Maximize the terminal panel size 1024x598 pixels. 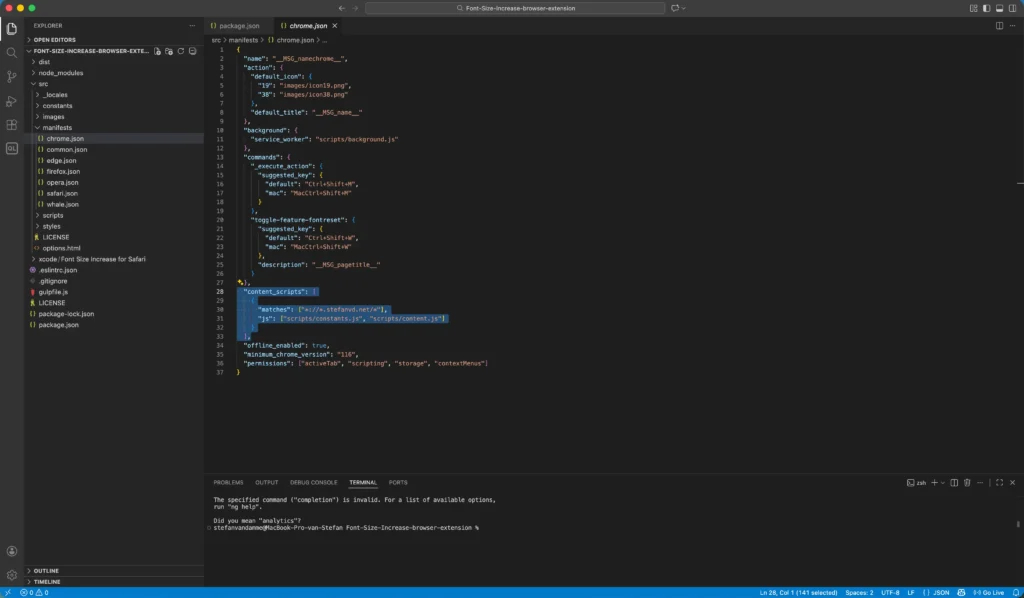[999, 482]
